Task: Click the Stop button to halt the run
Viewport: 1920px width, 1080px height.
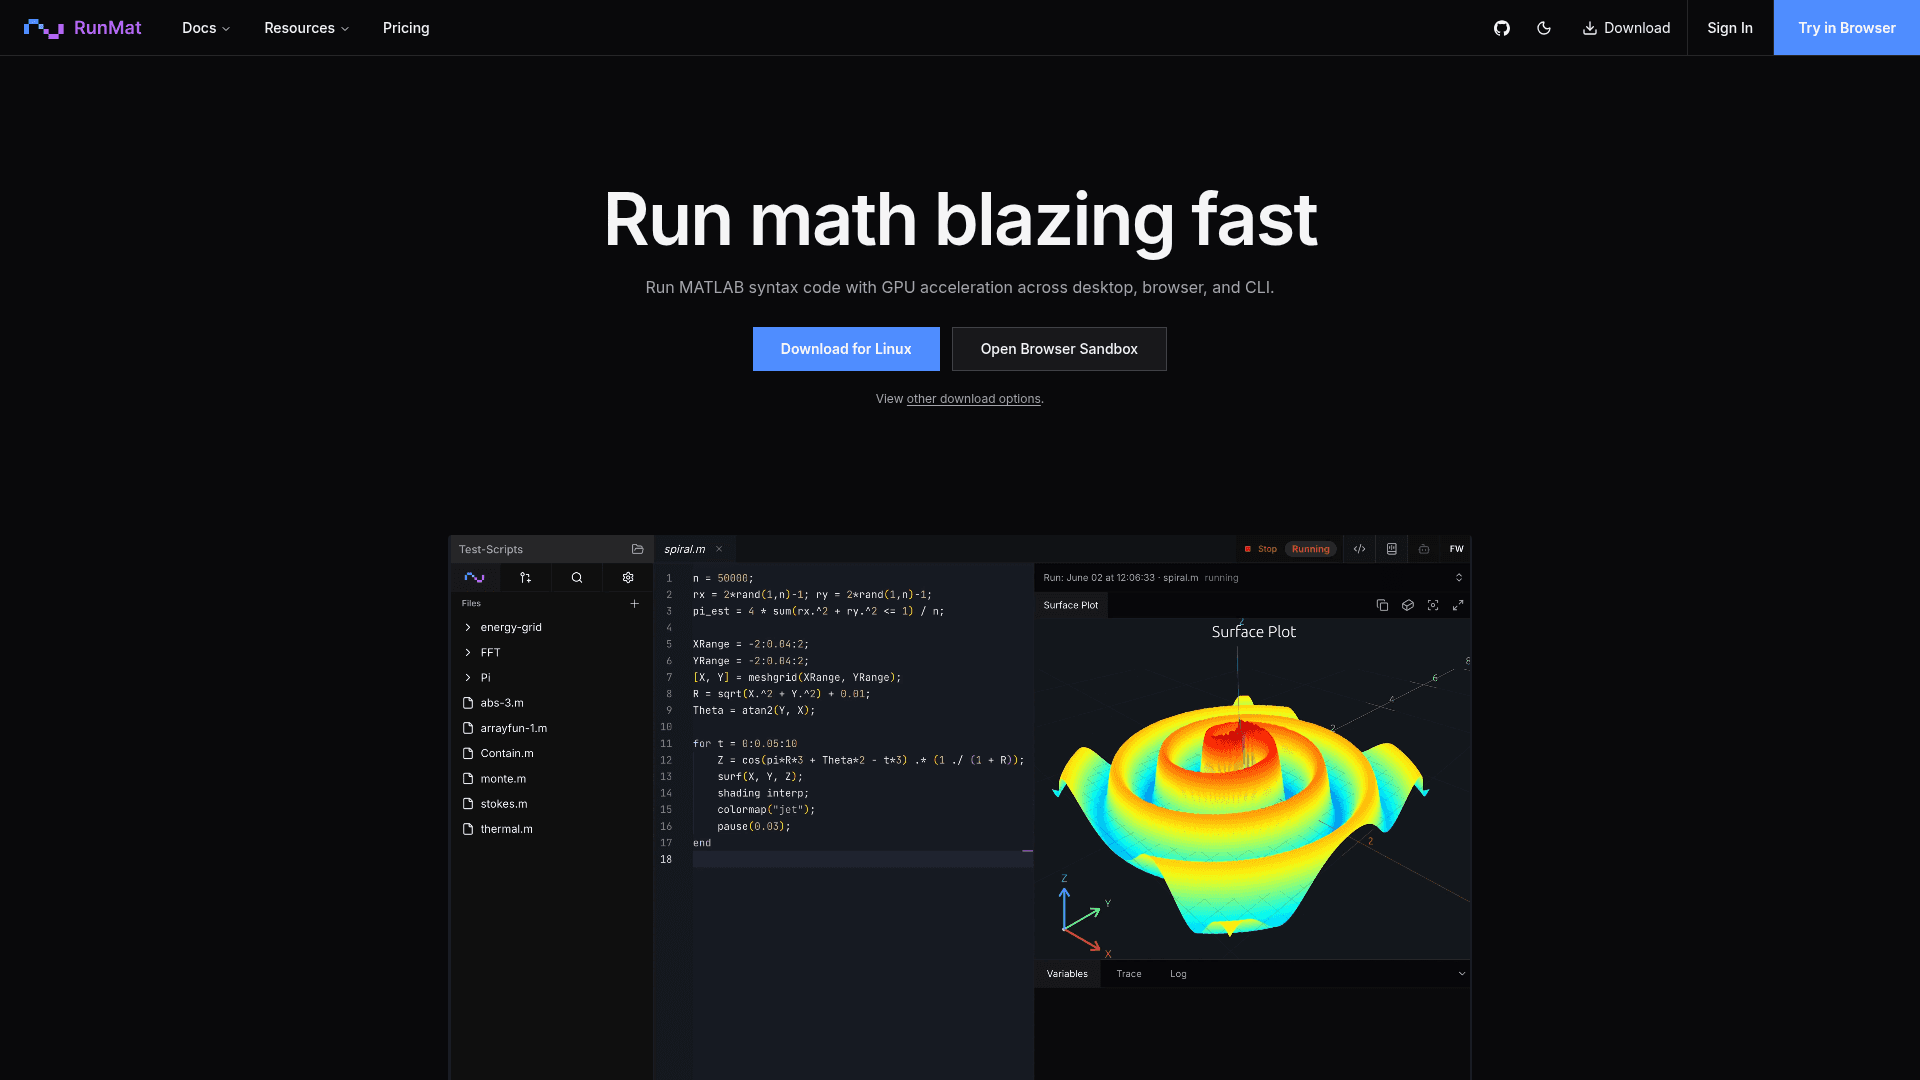Action: click(1260, 549)
